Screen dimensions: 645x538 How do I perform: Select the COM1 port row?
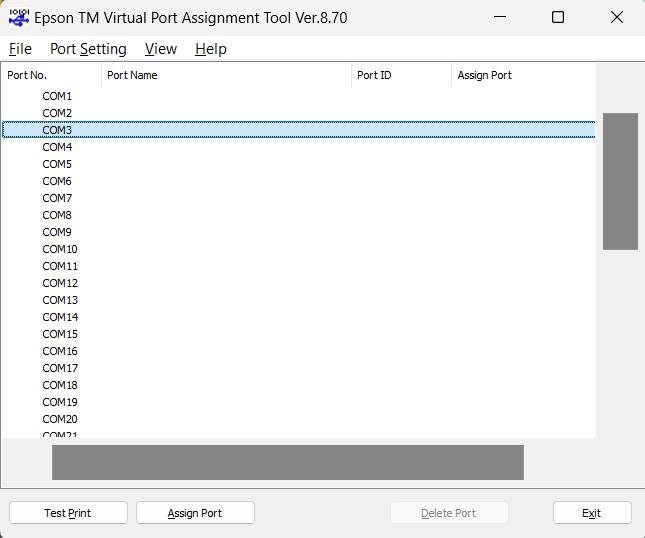click(57, 96)
